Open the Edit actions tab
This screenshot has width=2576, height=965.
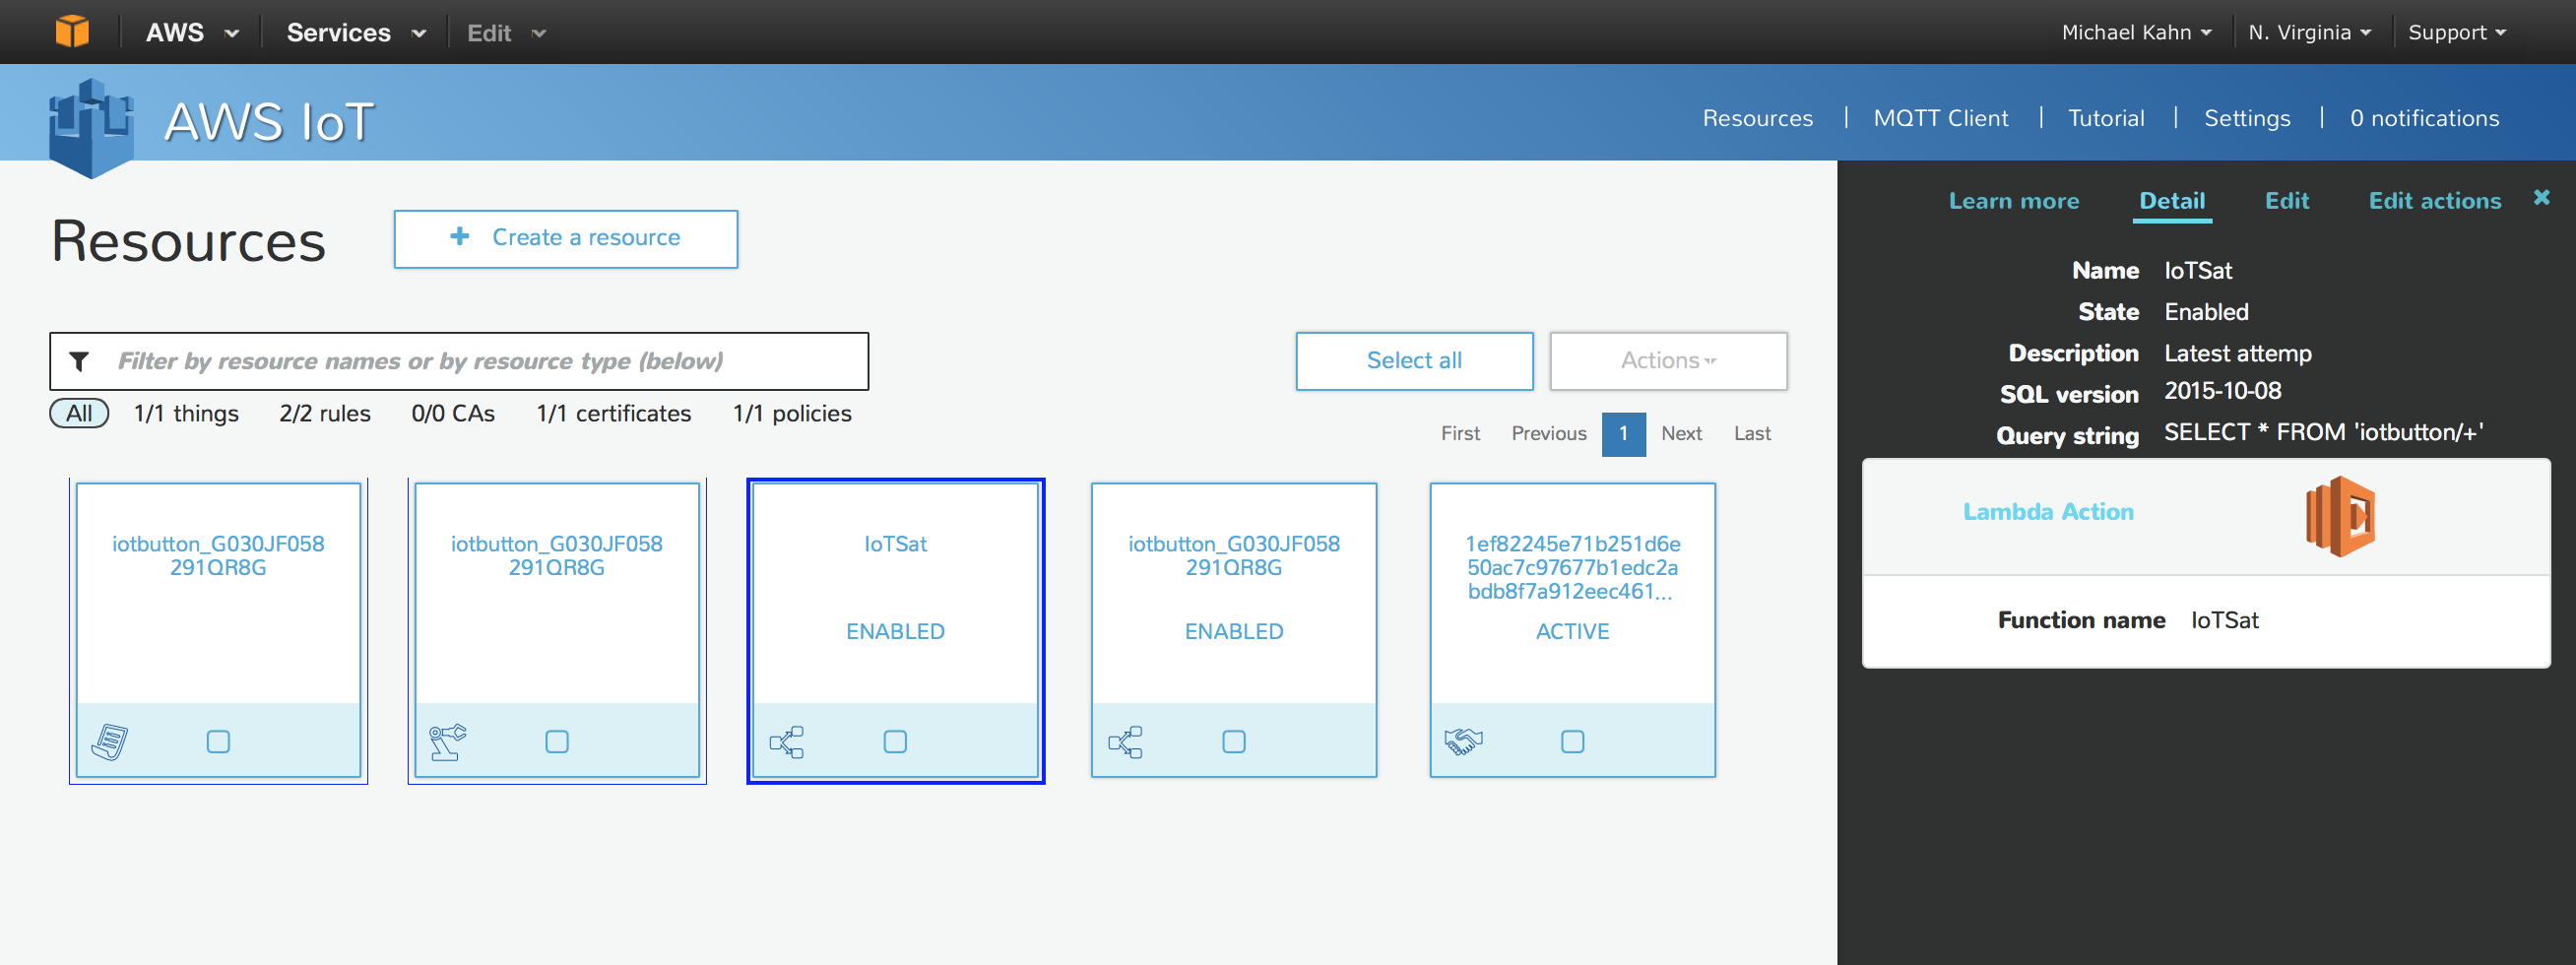click(2434, 201)
